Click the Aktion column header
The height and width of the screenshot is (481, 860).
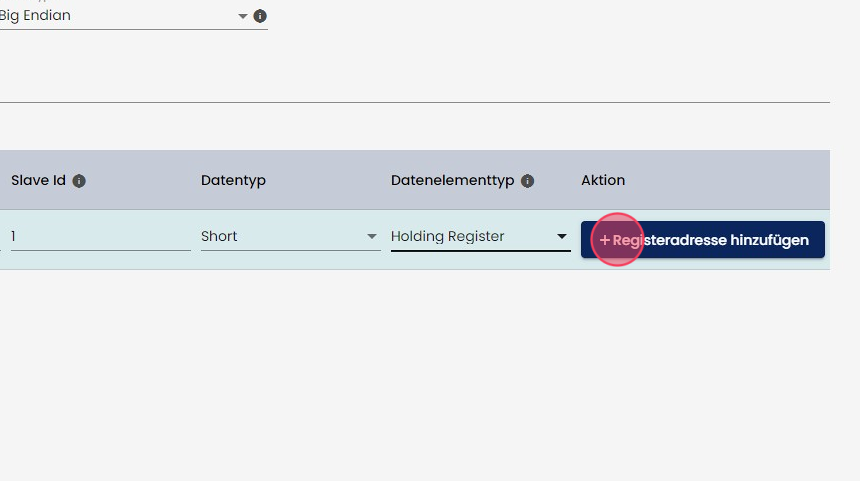tap(603, 181)
